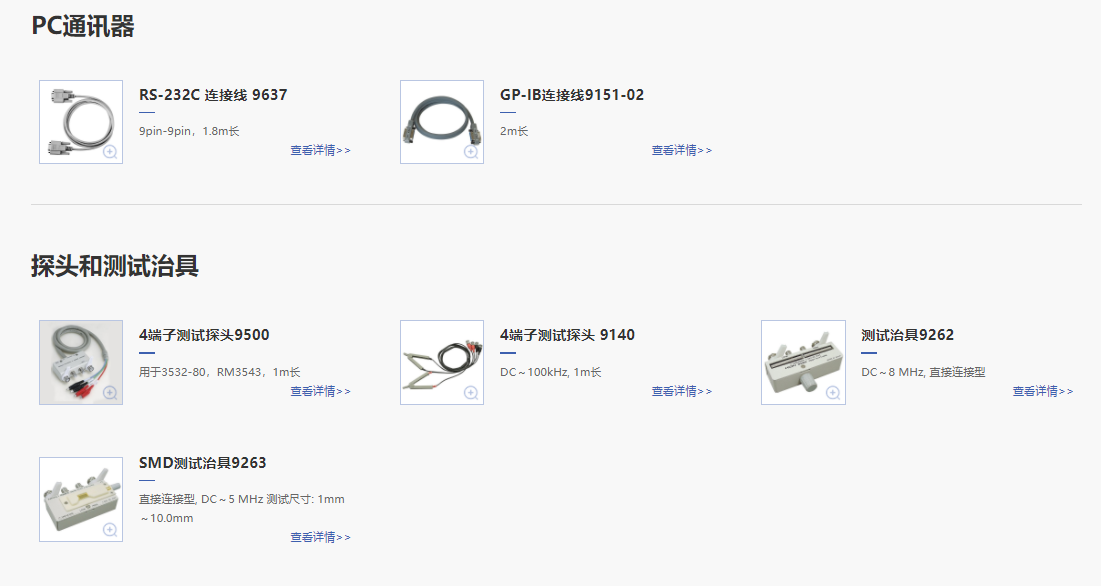Viewport: 1101px width, 586px height.
Task: Click magnifier icon on GP-IB cable 9151-02 image
Action: tap(471, 152)
